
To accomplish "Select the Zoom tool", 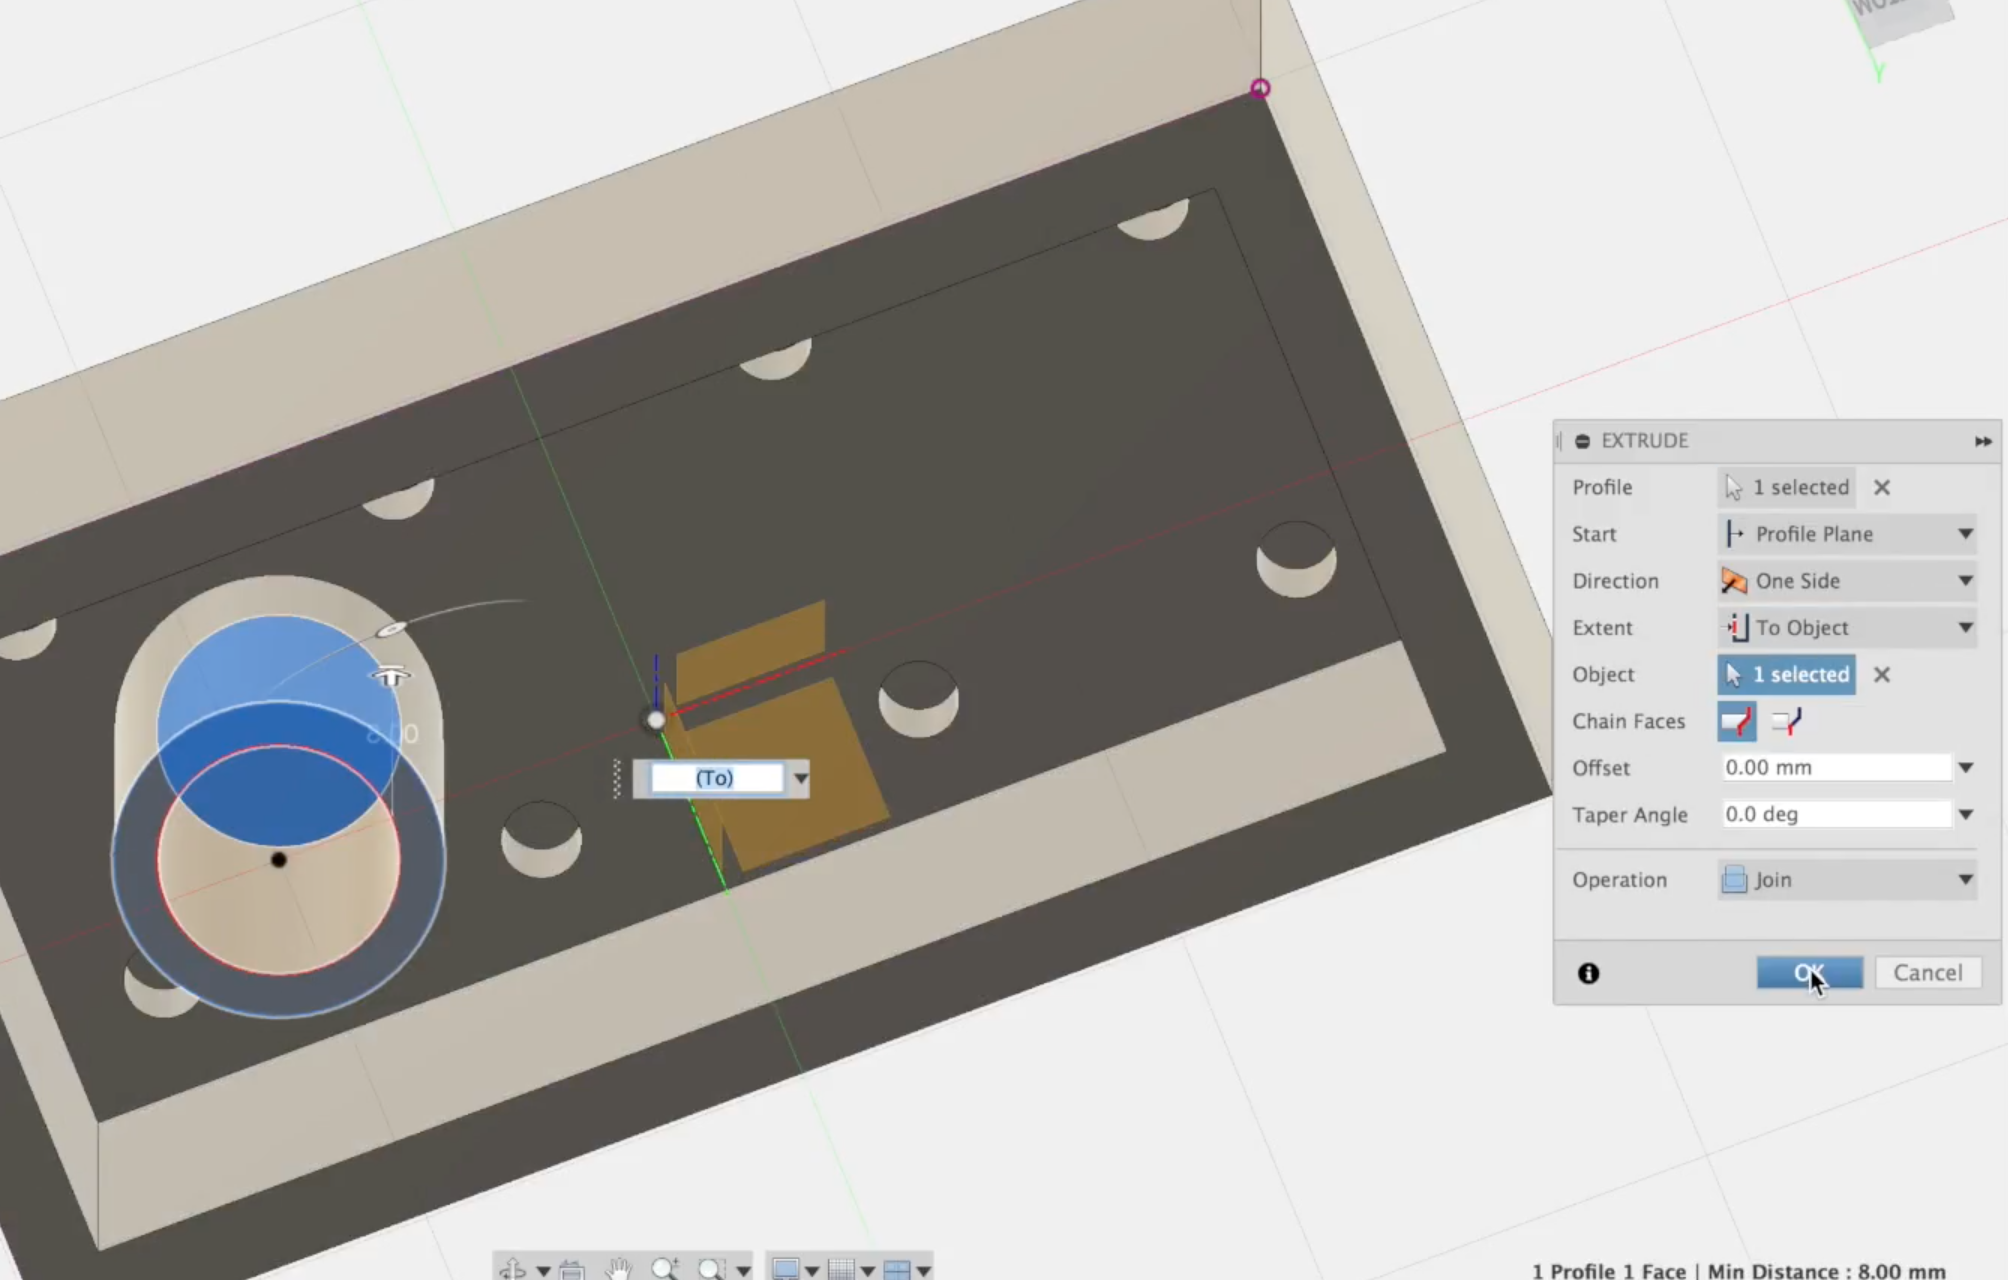I will 666,1268.
